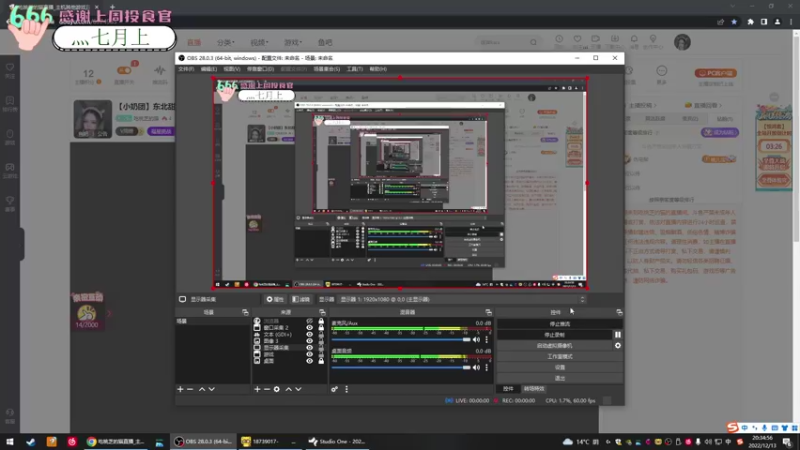Add a new source with Sources panel plus icon

coord(257,389)
